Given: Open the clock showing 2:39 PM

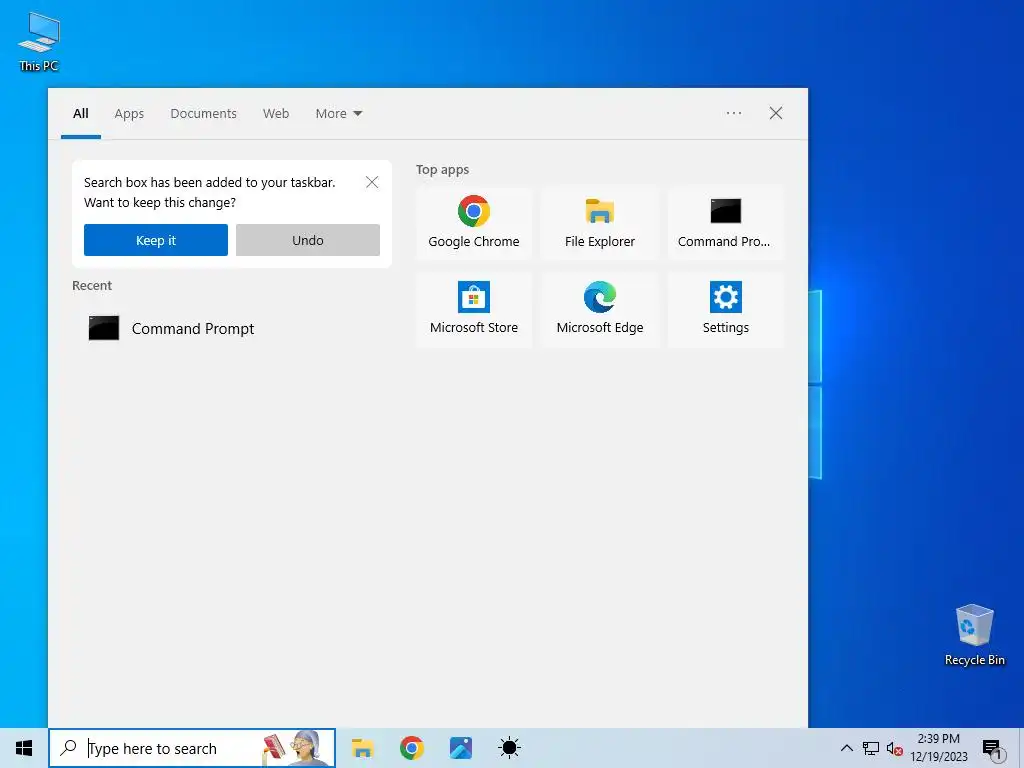Looking at the screenshot, I should [938, 748].
